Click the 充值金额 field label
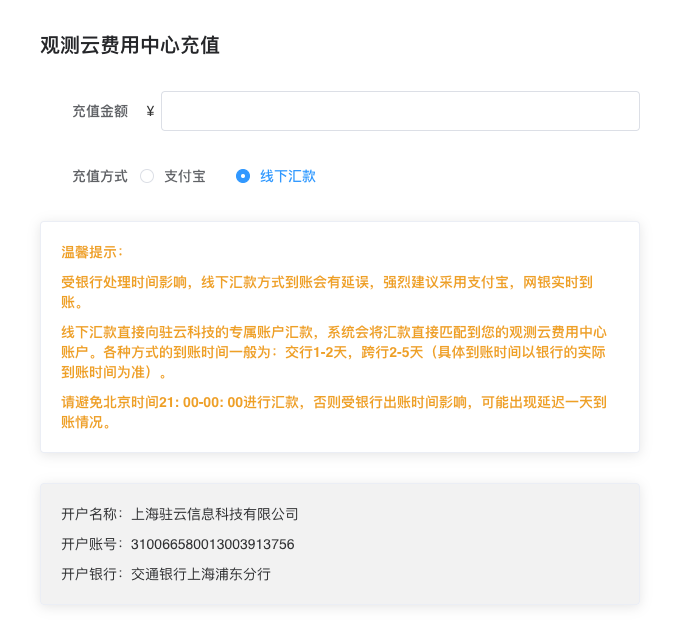The image size is (679, 633). 100,111
